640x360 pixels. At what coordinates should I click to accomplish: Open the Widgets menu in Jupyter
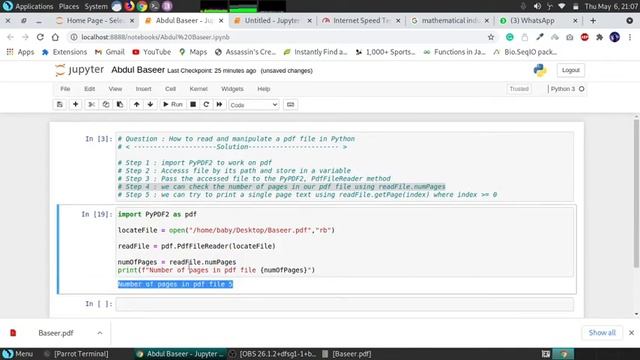click(232, 89)
